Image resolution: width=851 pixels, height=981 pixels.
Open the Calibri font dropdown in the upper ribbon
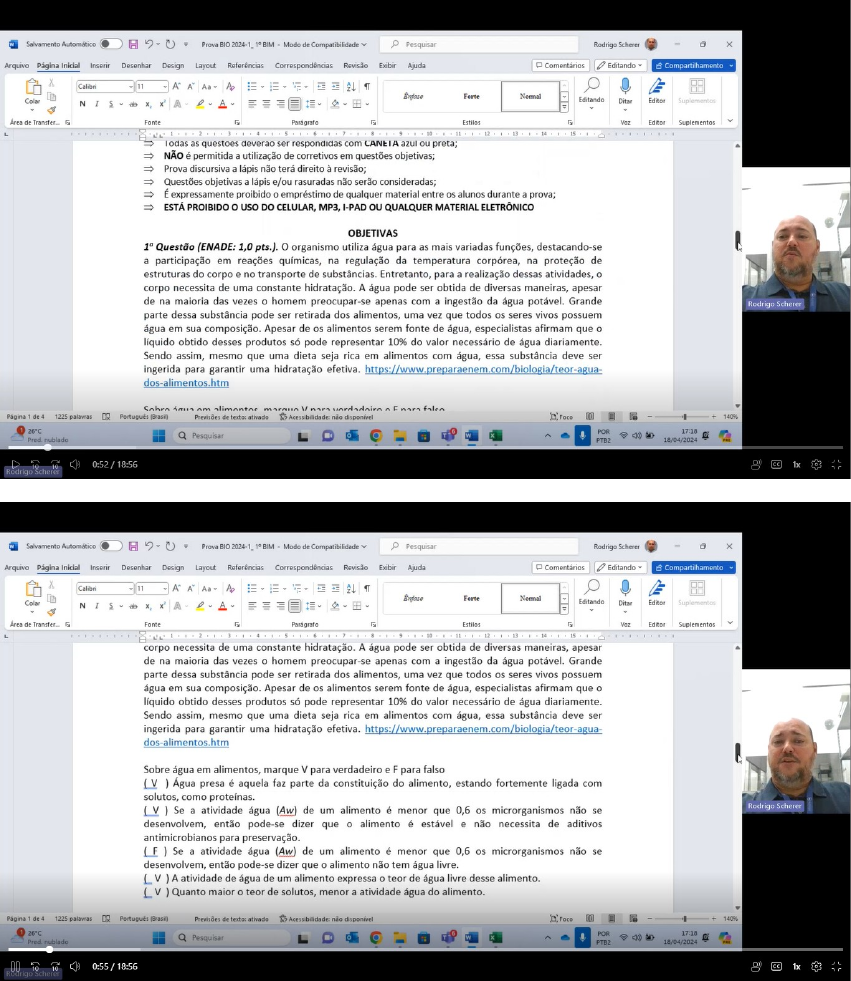tap(104, 87)
